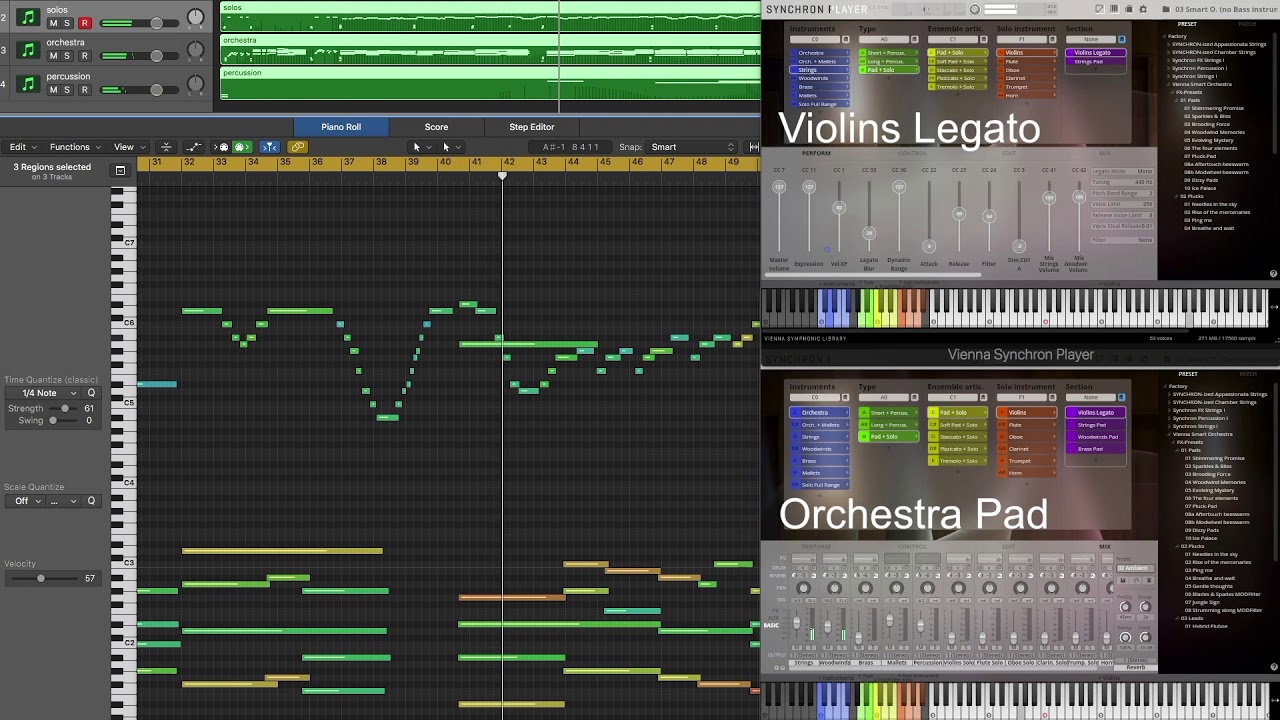Viewport: 1280px width, 720px height.
Task: Adjust the Velocity slider in Piano Roll
Action: click(x=40, y=578)
